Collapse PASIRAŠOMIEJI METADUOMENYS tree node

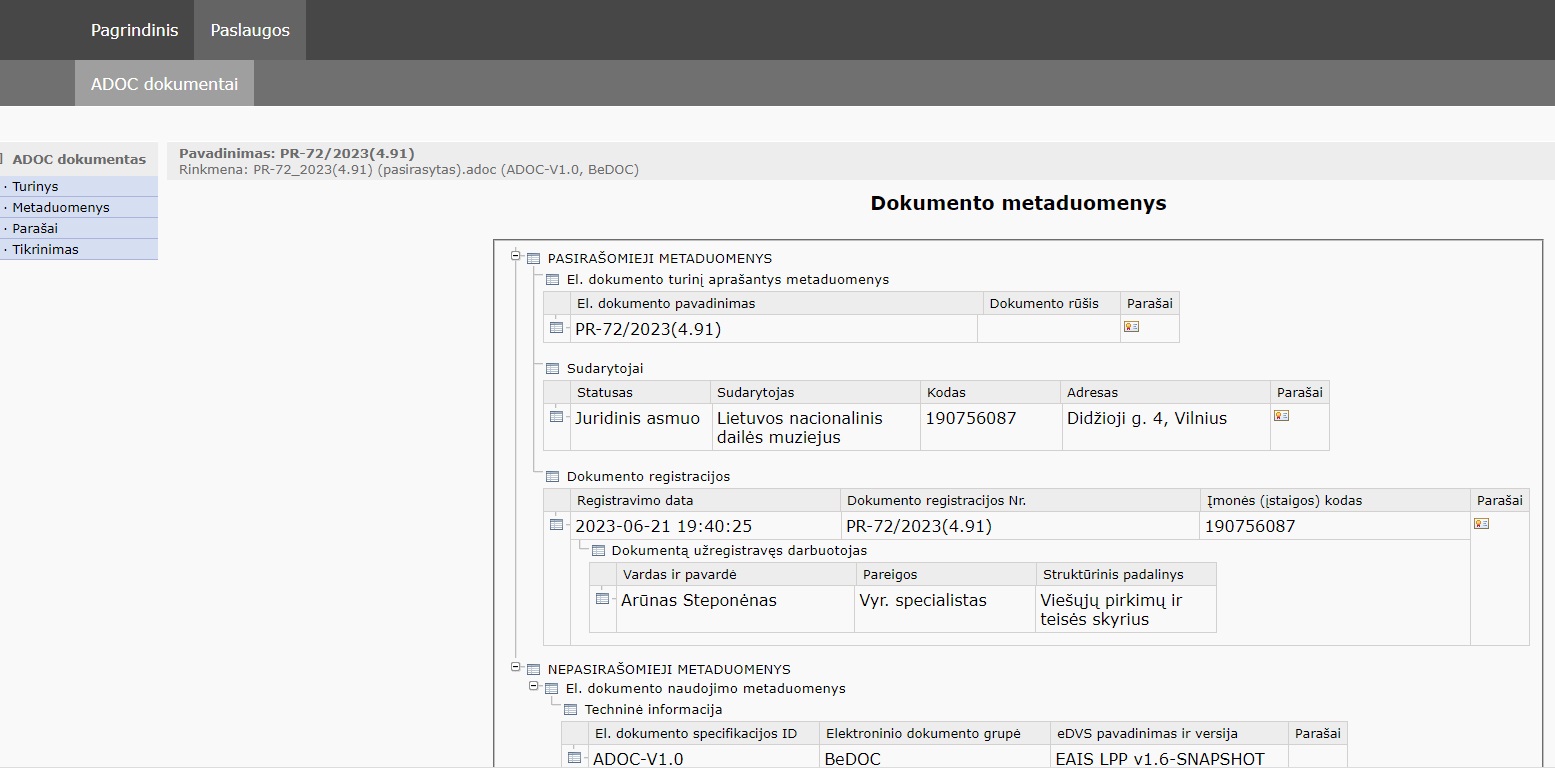[516, 257]
